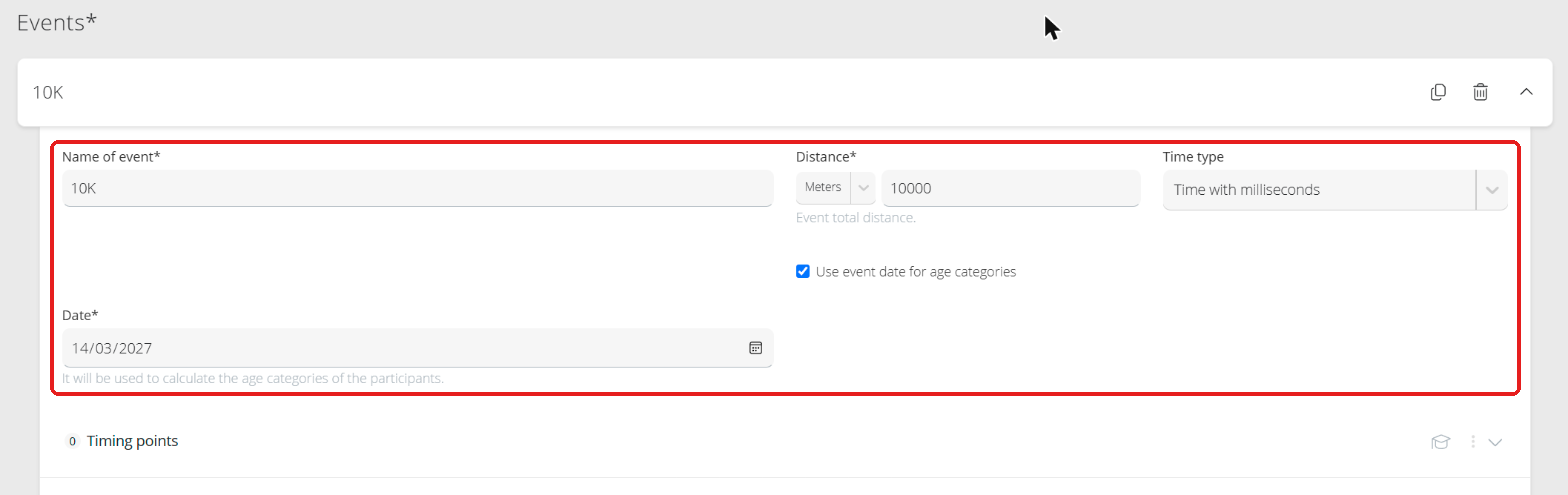Open Timing points more options menu
Image resolution: width=1568 pixels, height=495 pixels.
click(1472, 442)
